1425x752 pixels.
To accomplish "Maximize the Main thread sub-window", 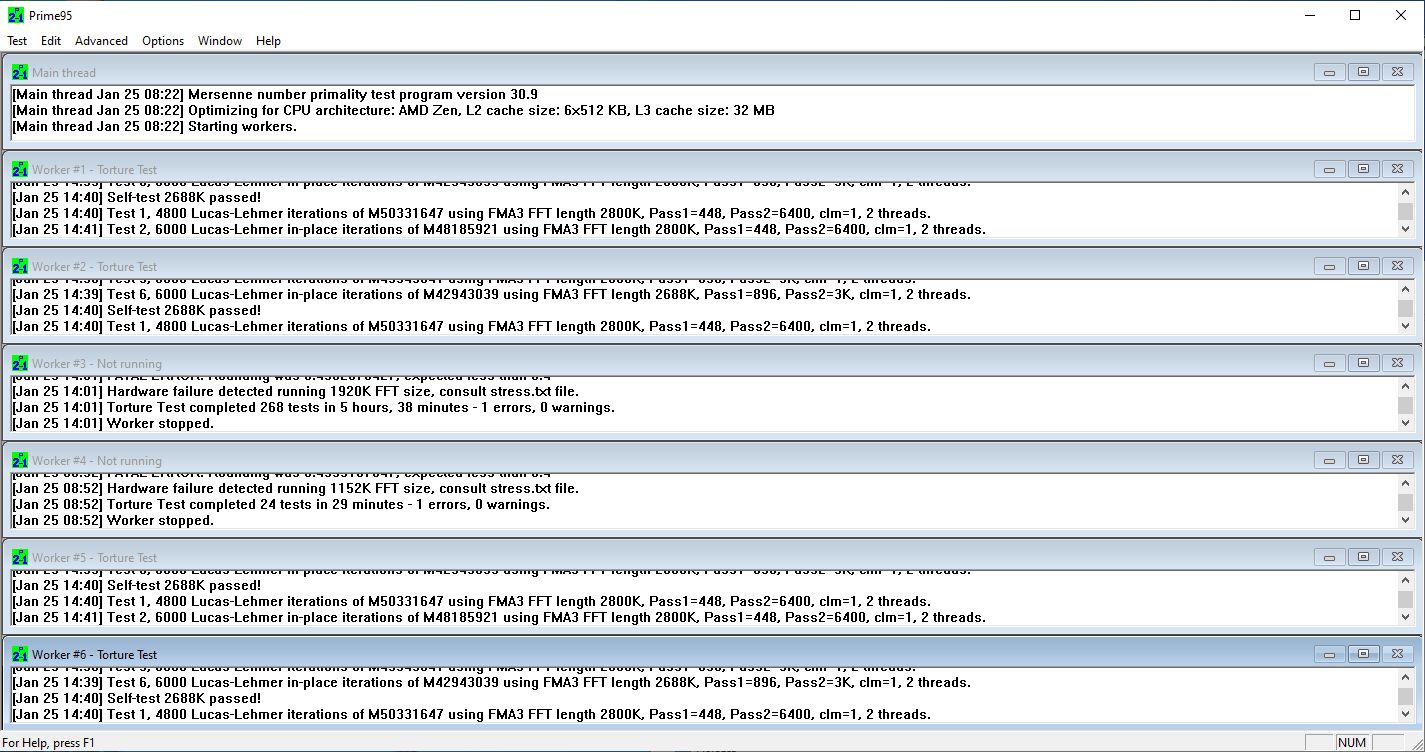I will point(1363,72).
